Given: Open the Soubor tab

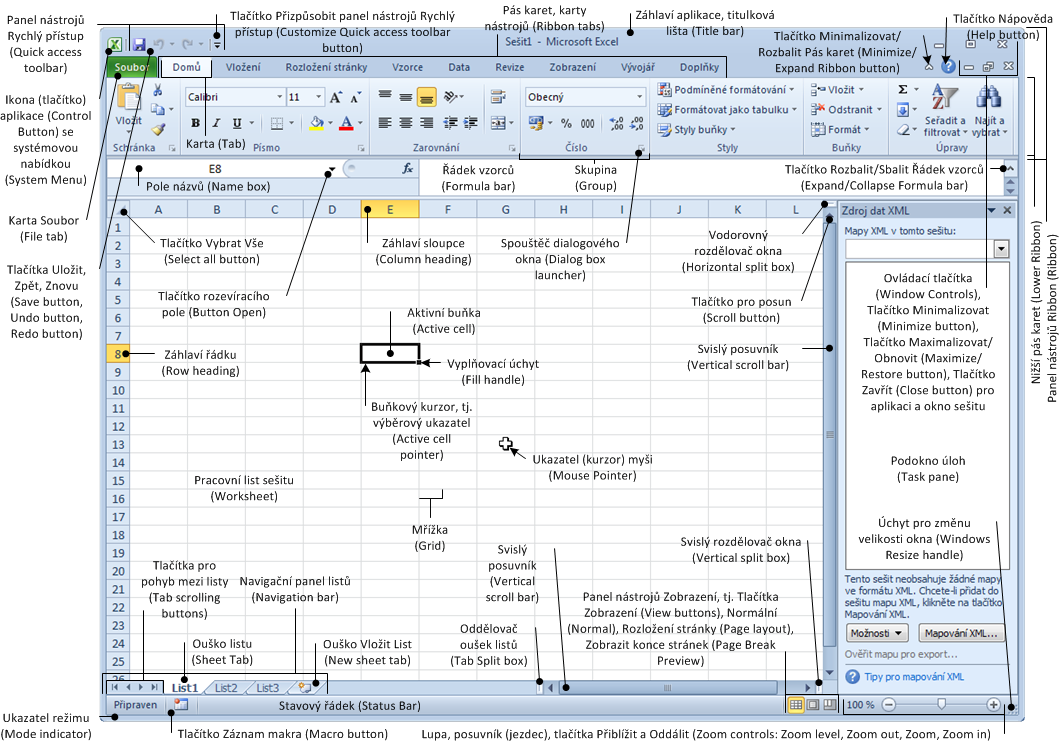Looking at the screenshot, I should coord(132,67).
